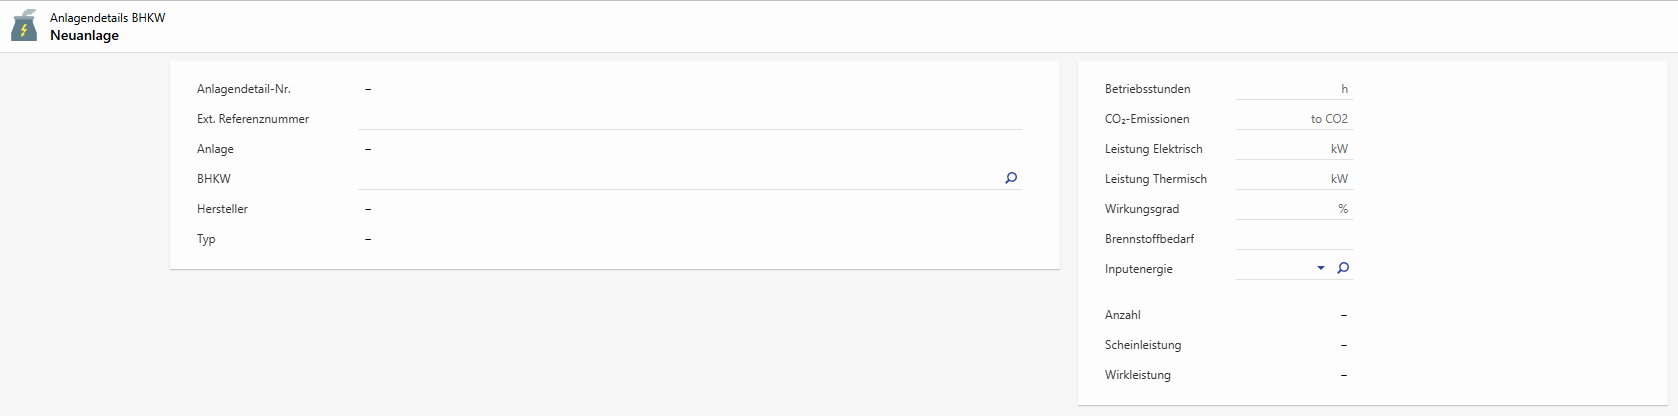Focus the Leistung Elektrisch kW field
Viewport: 1678px width, 416px height.
pyautogui.click(x=1280, y=148)
